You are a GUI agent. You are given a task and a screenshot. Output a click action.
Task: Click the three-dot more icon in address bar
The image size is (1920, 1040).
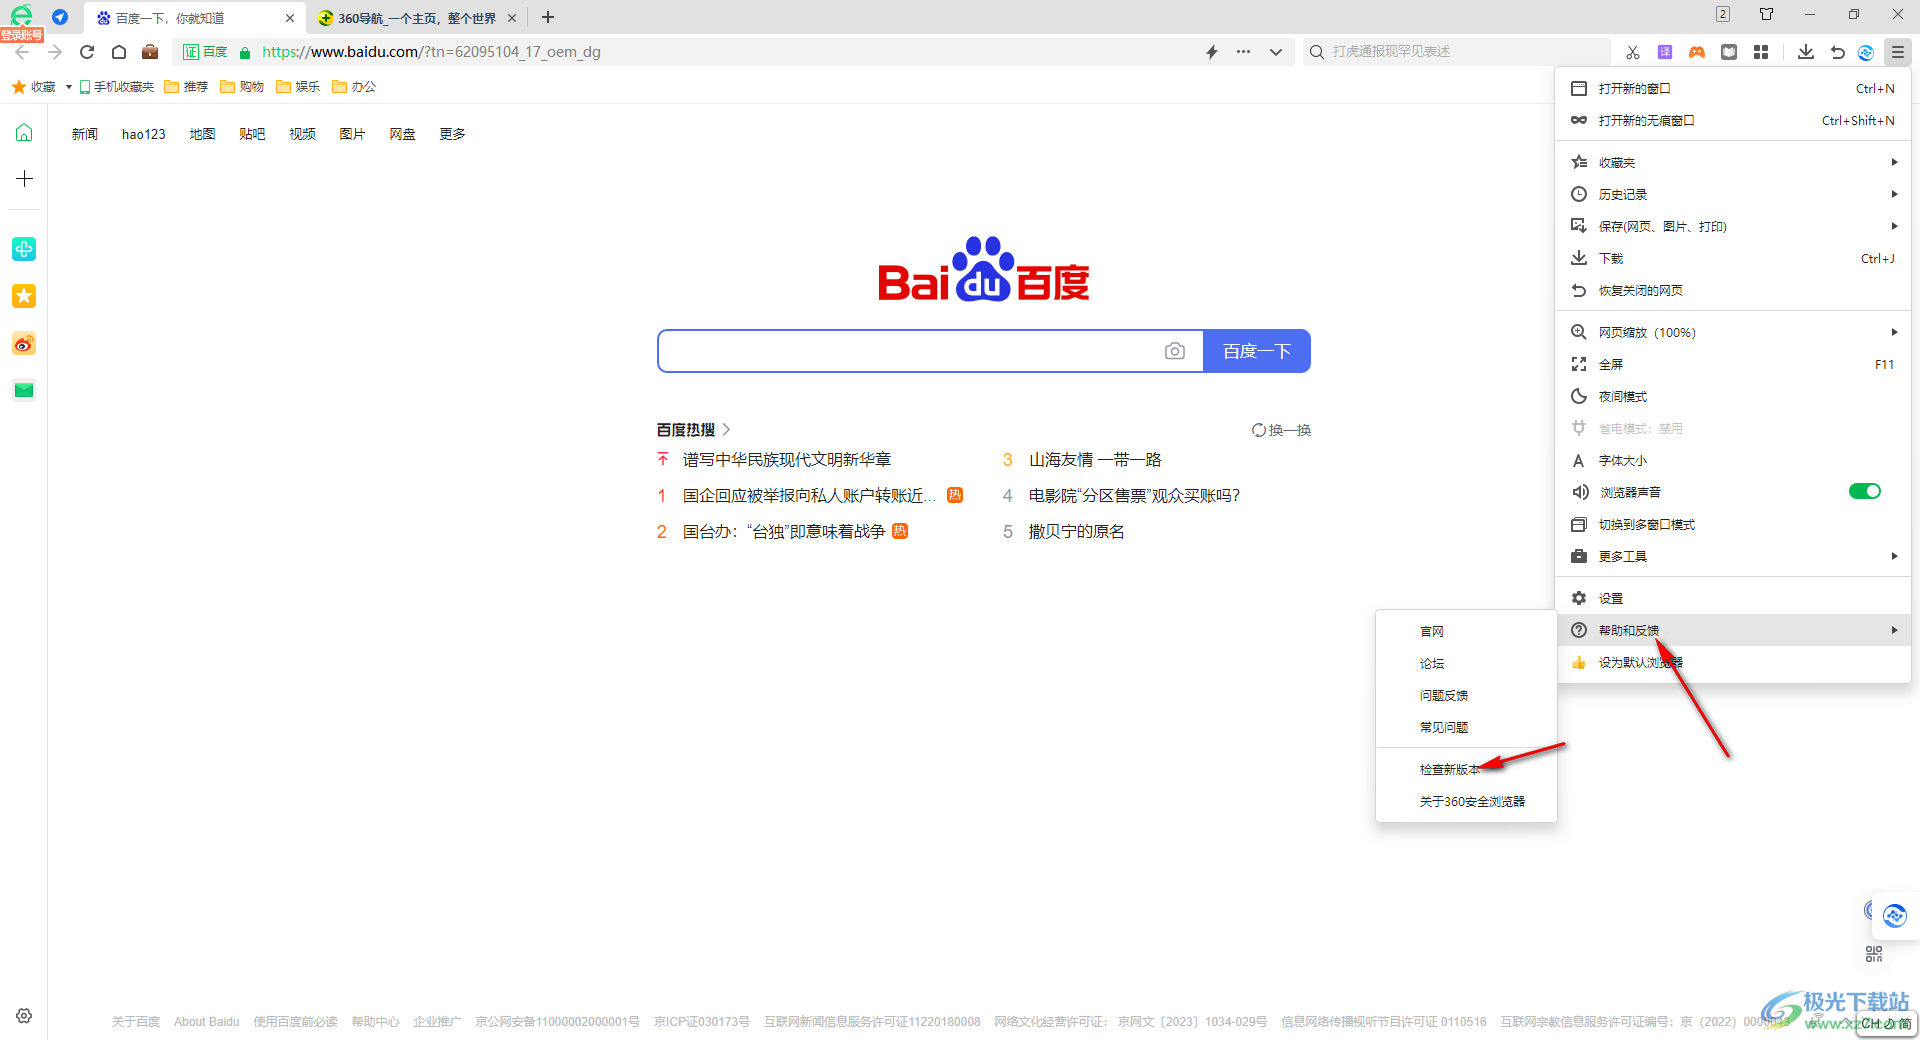point(1243,52)
